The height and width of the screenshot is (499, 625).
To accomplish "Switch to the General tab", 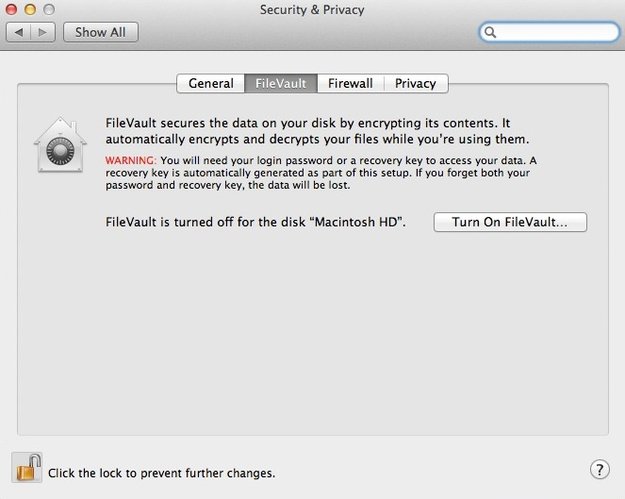I will tap(210, 83).
